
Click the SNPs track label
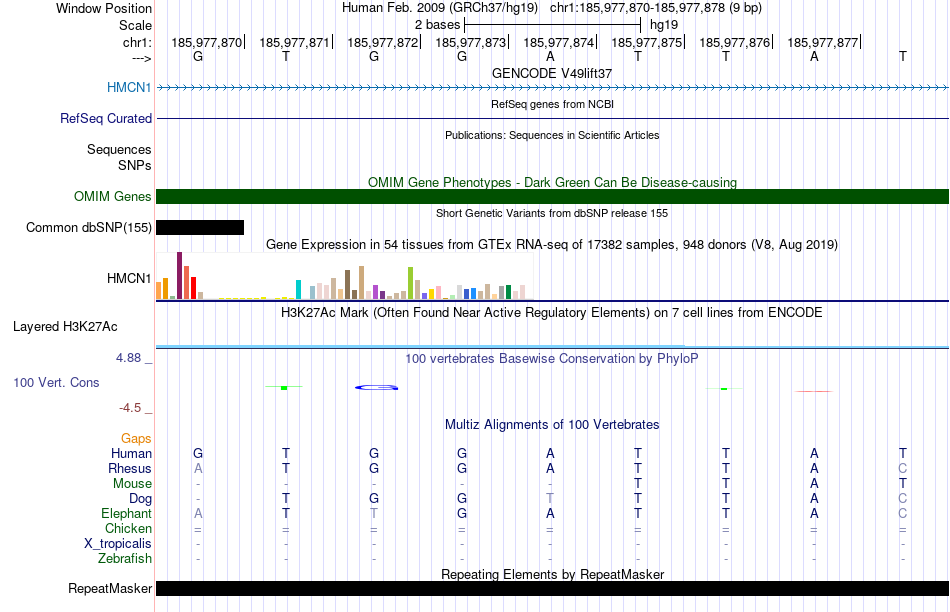click(135, 165)
